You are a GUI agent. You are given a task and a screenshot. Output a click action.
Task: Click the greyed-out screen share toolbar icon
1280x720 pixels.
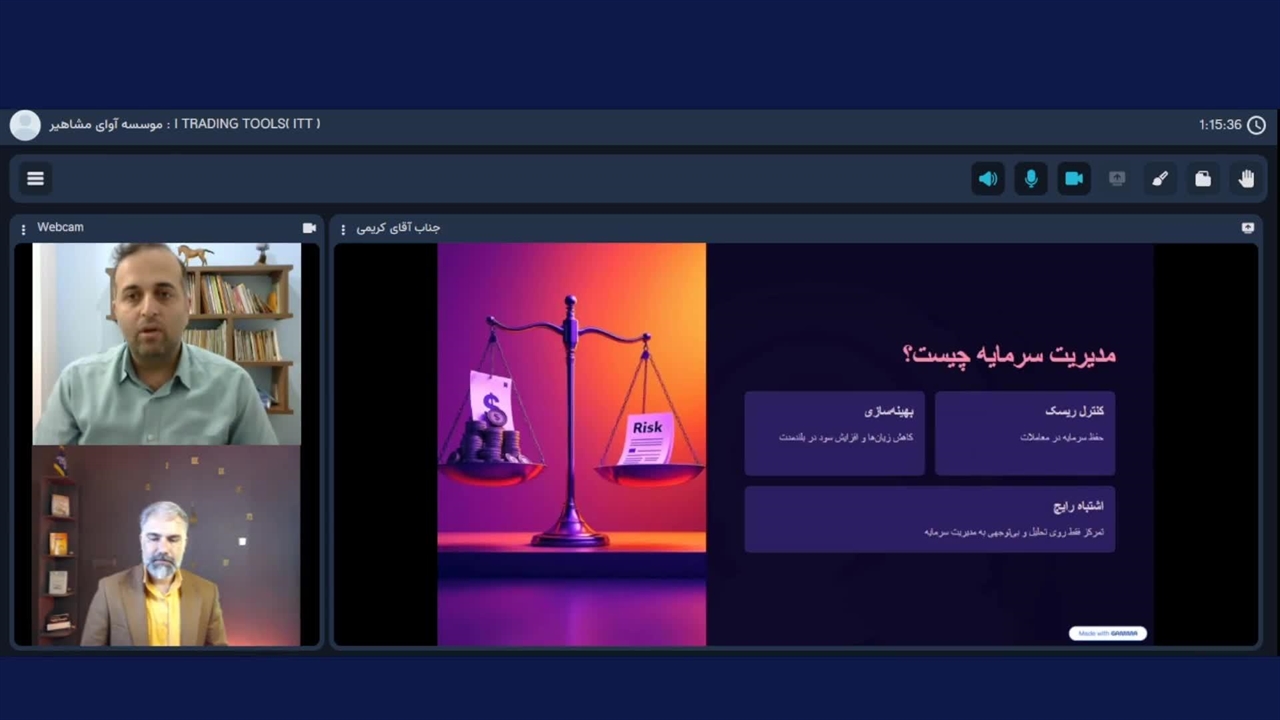tap(1117, 179)
